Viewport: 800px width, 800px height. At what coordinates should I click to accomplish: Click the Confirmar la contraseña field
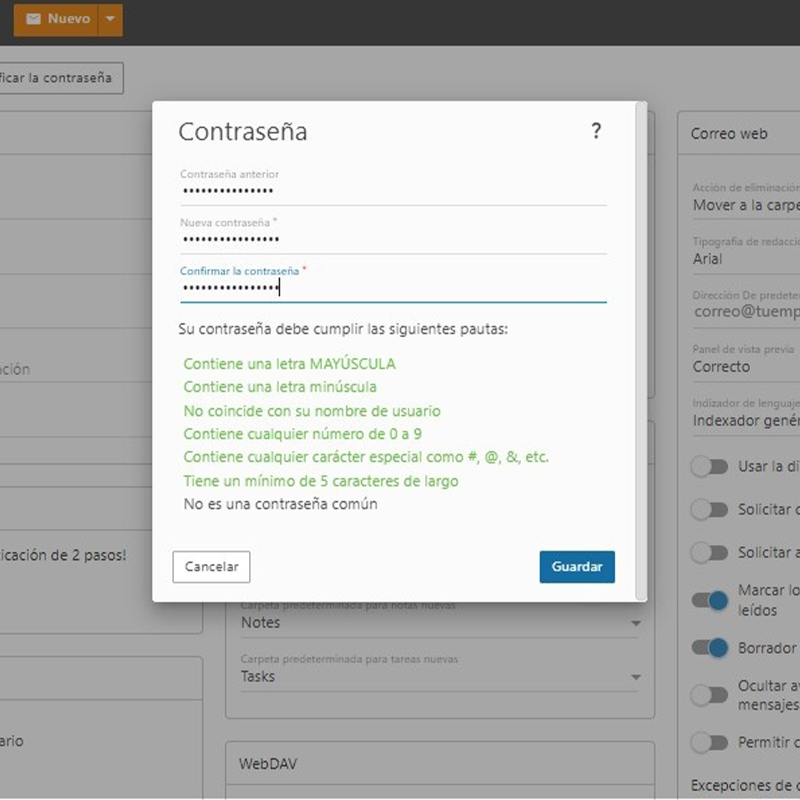(x=392, y=288)
